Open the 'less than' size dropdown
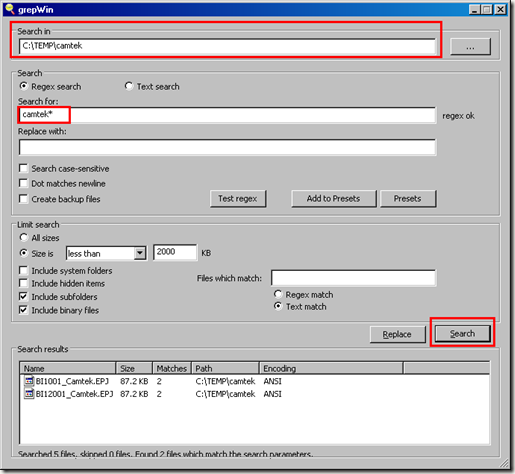The image size is (515, 474). [140, 253]
